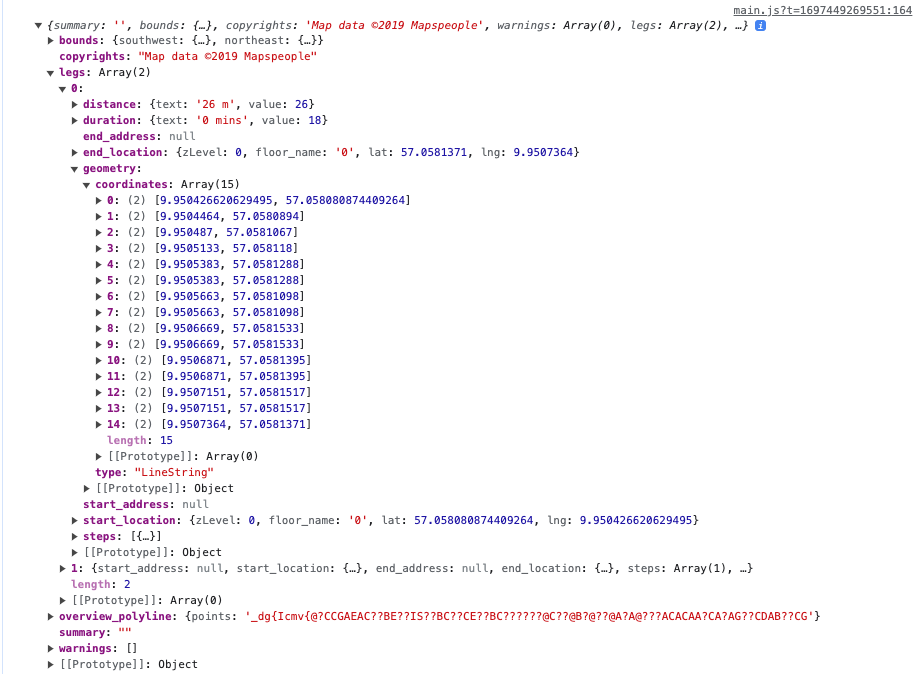Viewport: 919px width, 674px height.
Task: Expand coordinate item 0 in the array
Action: pyautogui.click(x=99, y=201)
